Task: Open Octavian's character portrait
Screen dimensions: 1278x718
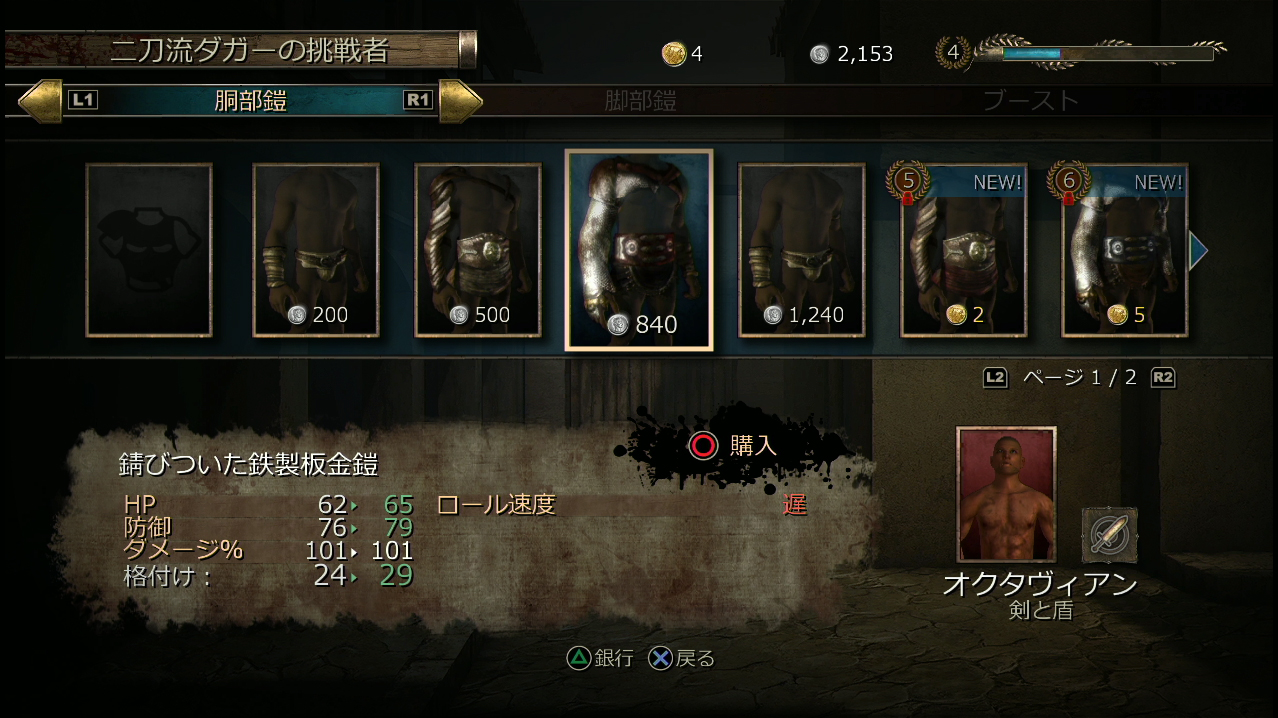Action: tap(1006, 495)
